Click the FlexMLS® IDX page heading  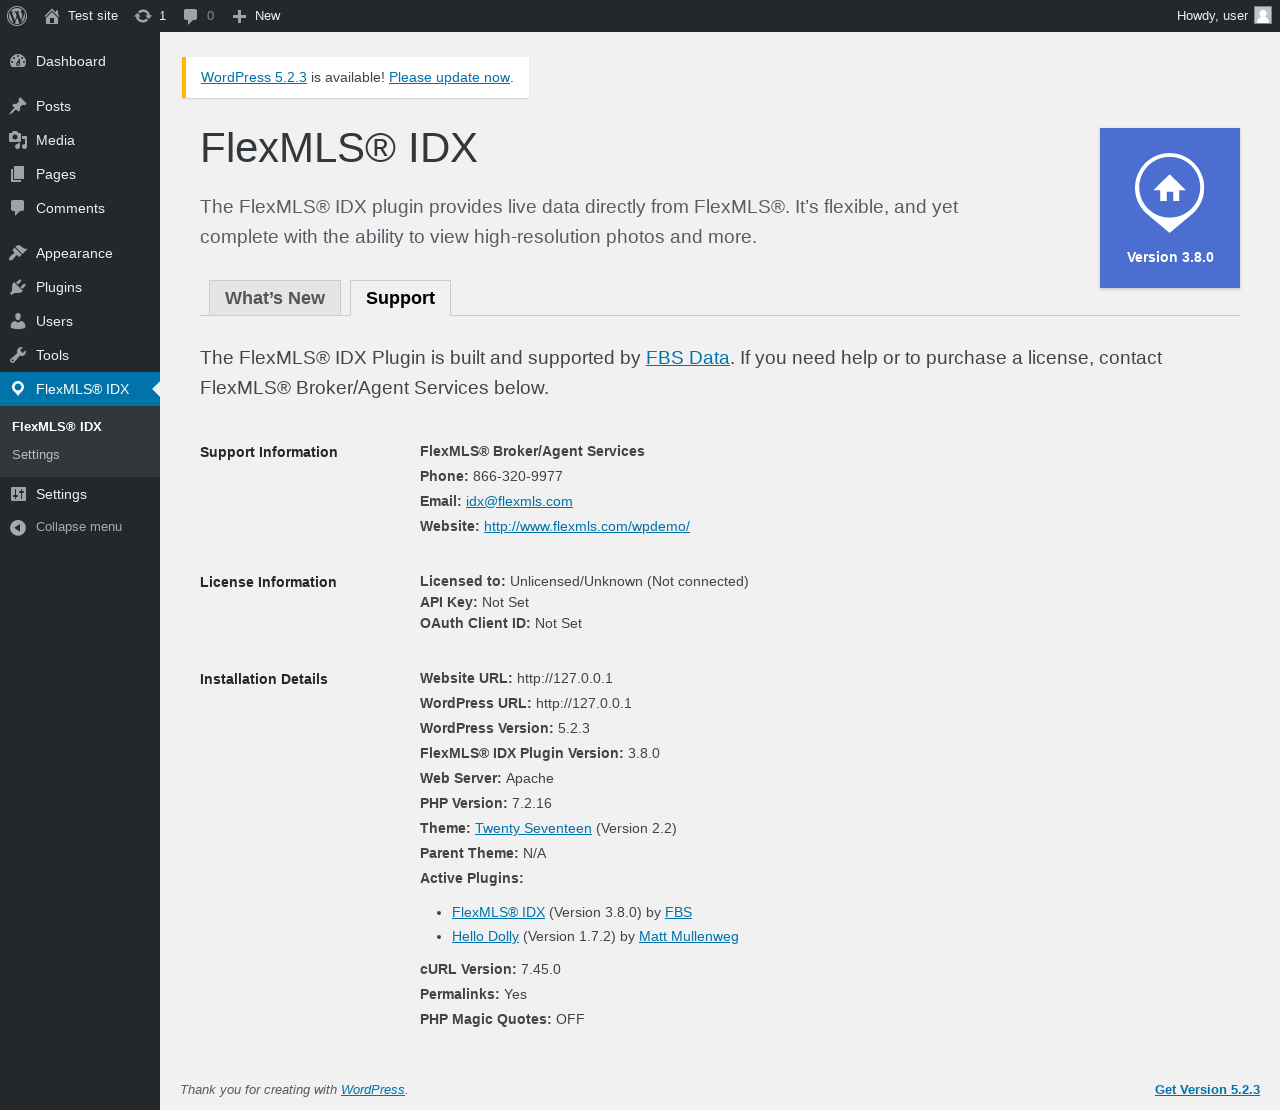click(x=339, y=148)
